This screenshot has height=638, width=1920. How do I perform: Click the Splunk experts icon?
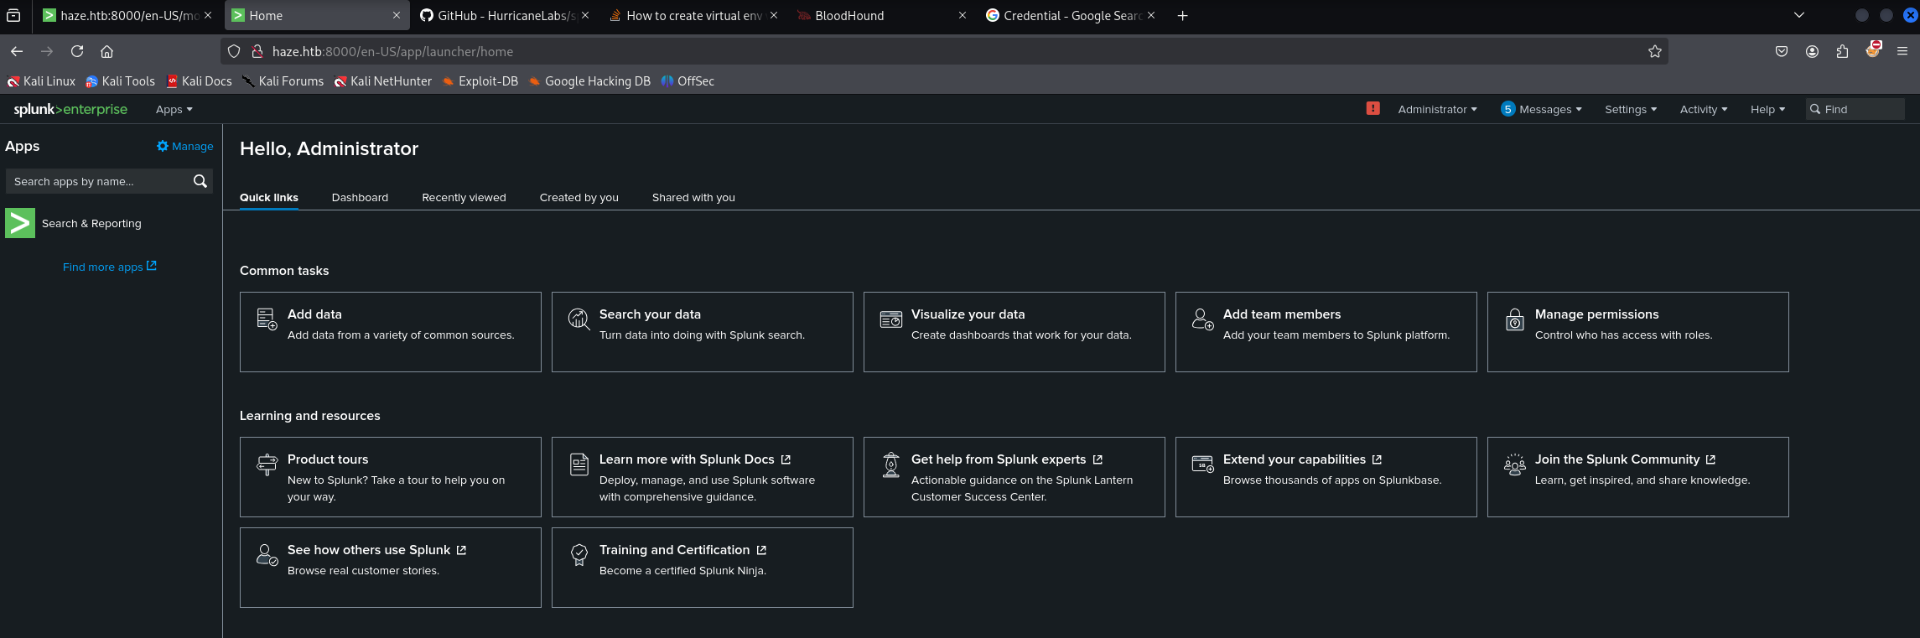[x=891, y=464]
